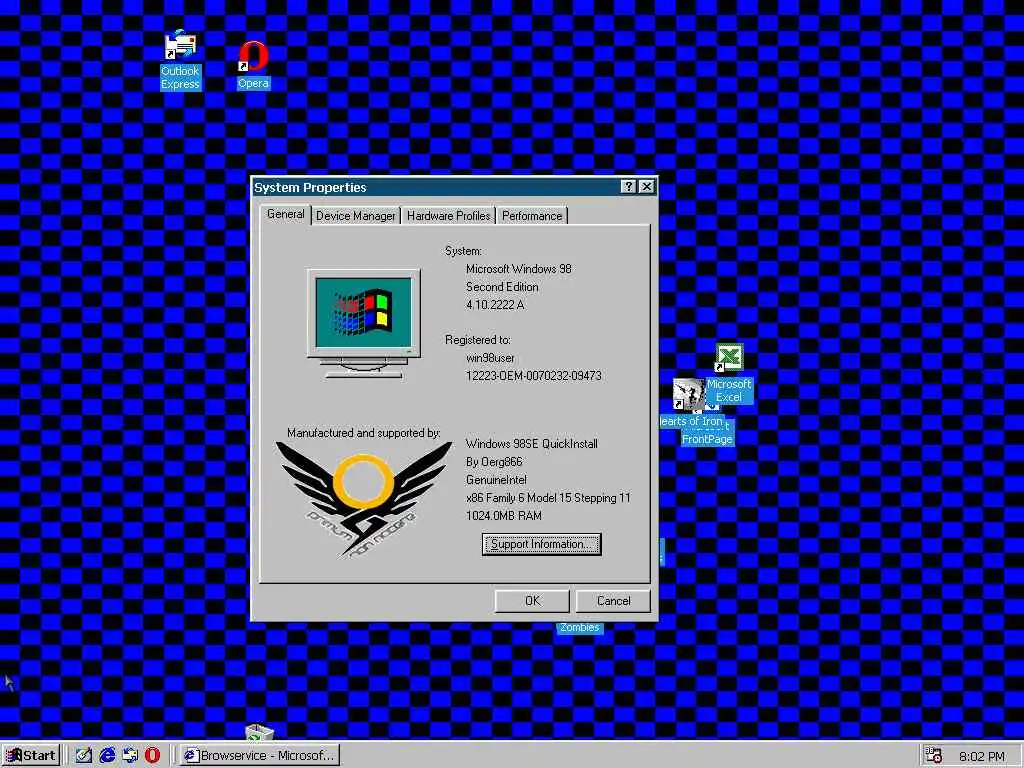Switch to the Device Manager tab

coord(355,216)
